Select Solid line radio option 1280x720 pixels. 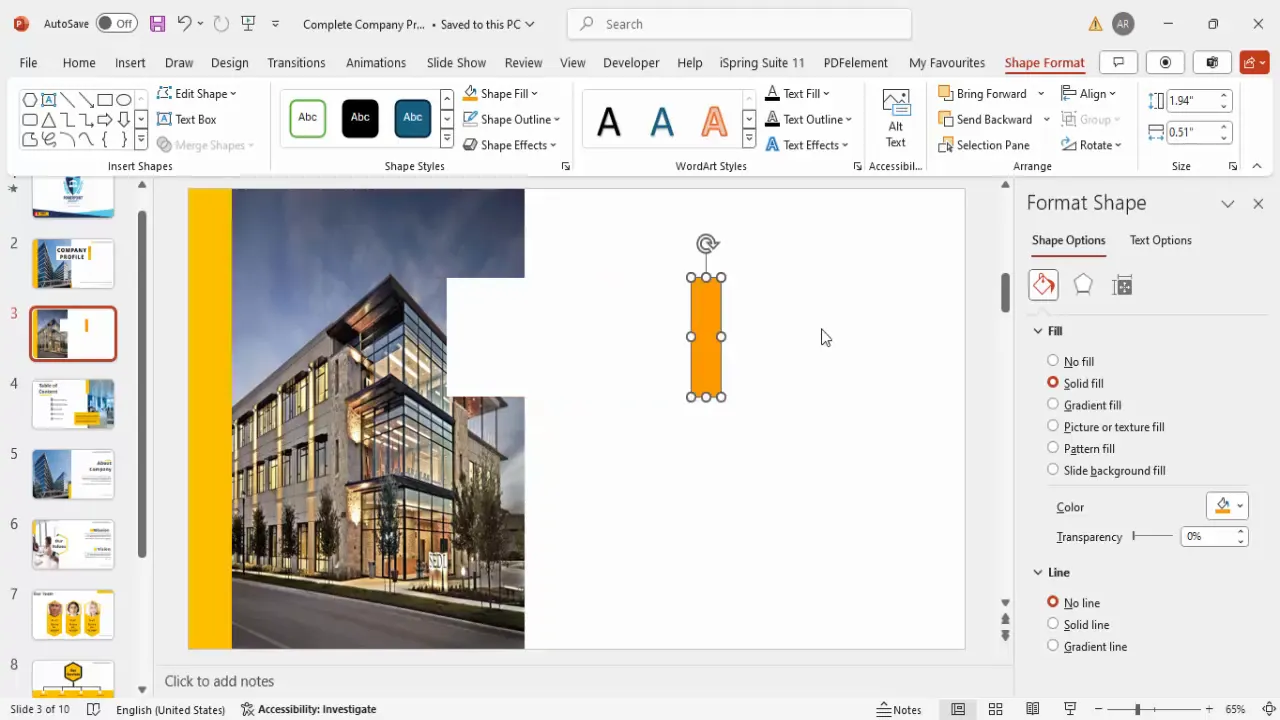tap(1053, 624)
